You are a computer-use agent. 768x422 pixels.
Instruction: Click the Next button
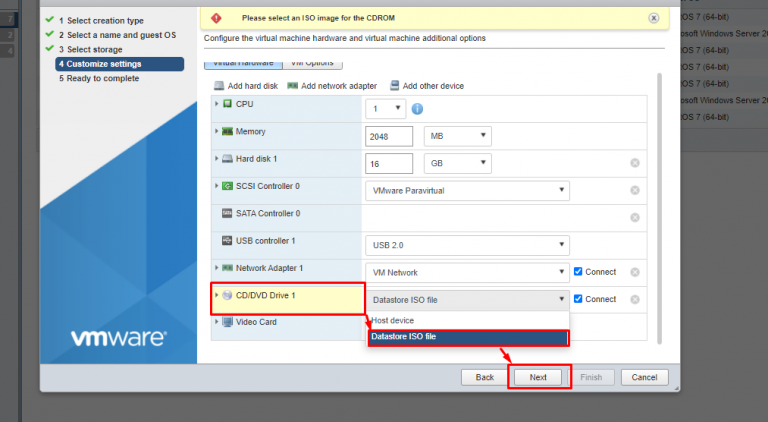(538, 377)
